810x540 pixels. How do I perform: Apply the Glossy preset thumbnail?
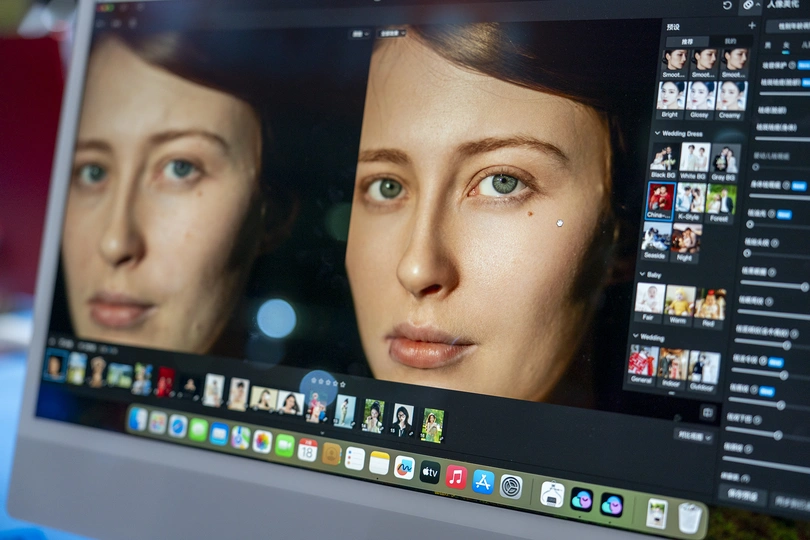[x=701, y=96]
